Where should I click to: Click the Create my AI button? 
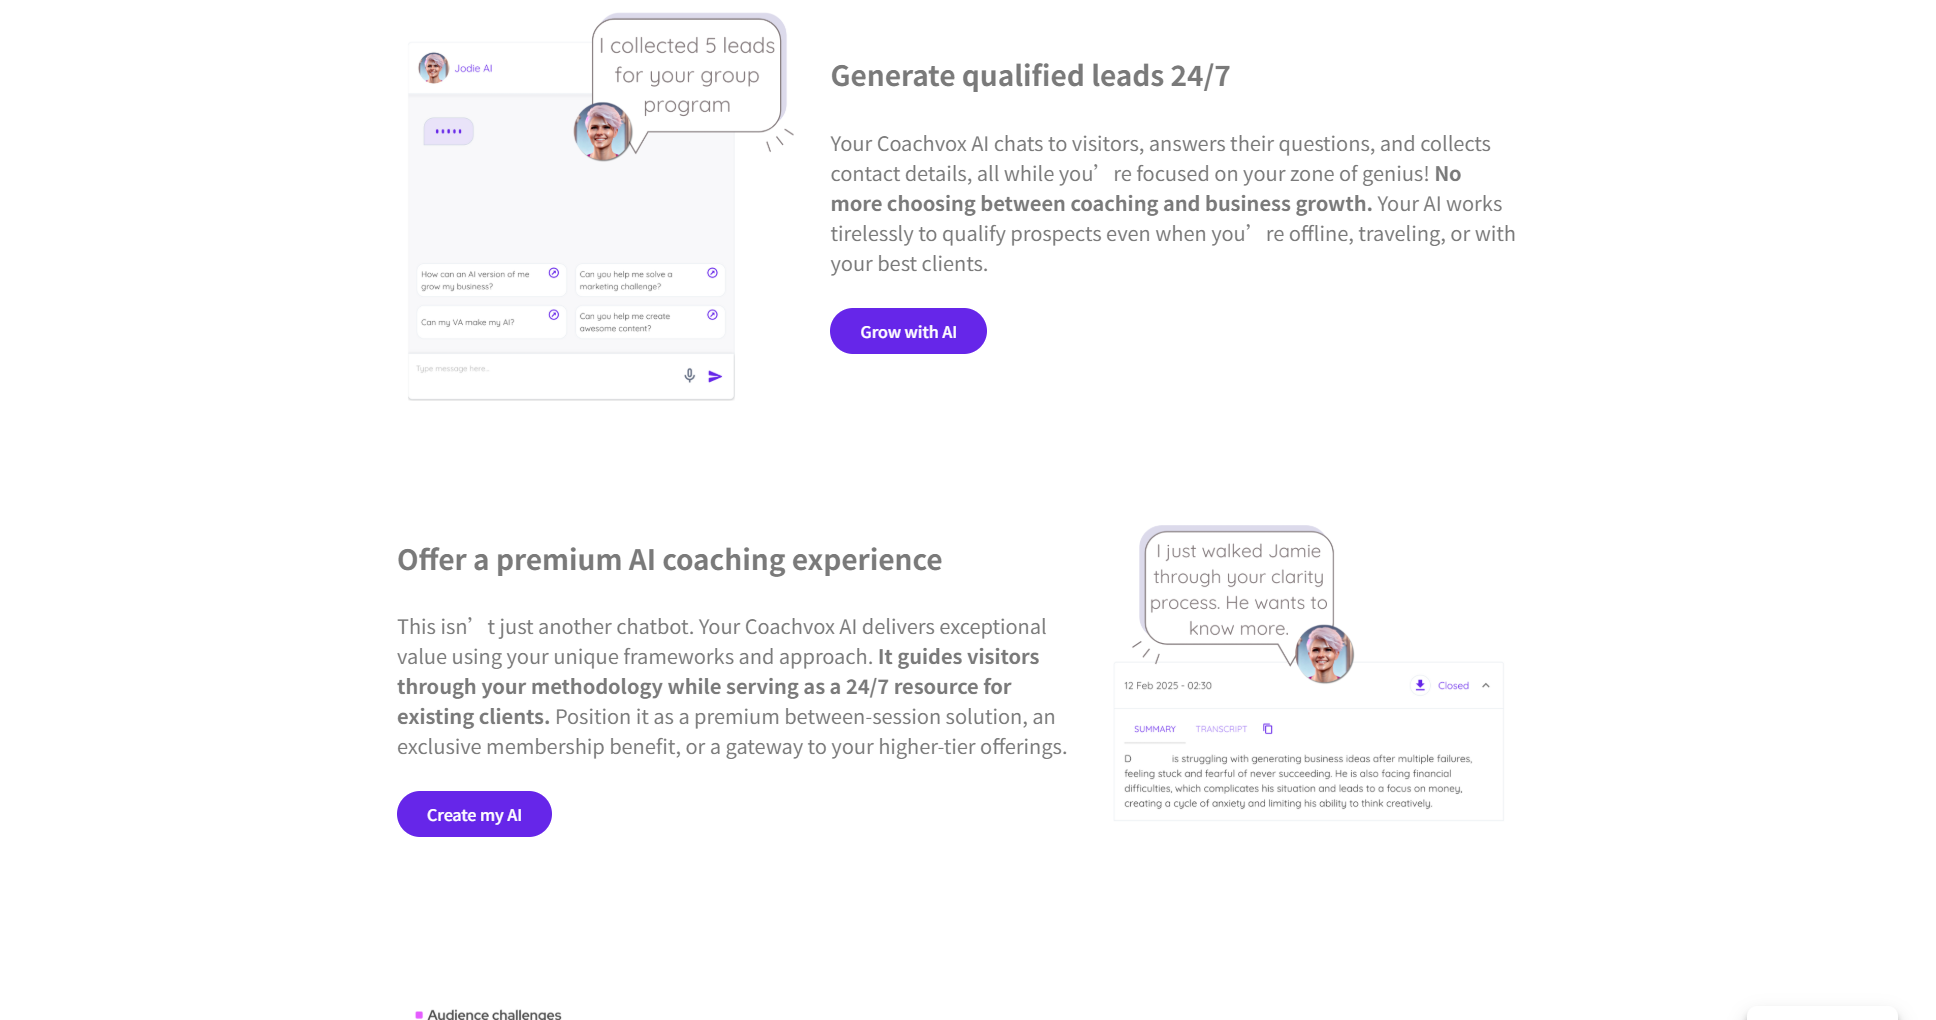[474, 815]
